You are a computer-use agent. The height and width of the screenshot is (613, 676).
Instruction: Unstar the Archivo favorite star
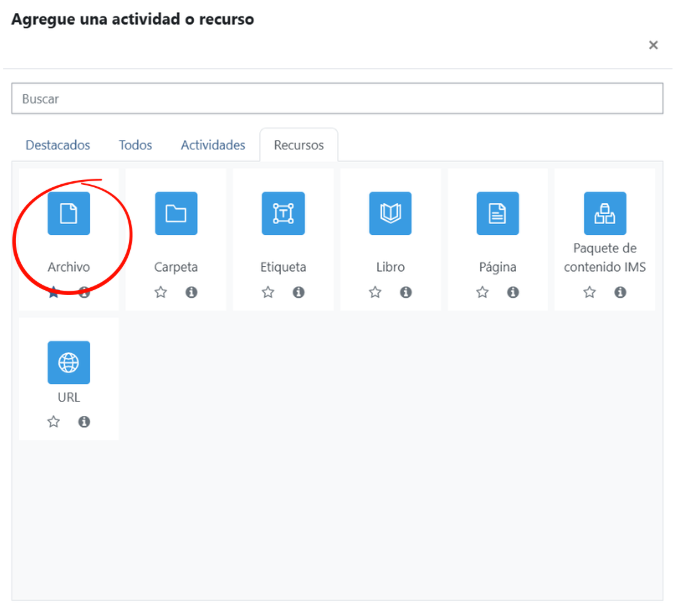(x=53, y=292)
